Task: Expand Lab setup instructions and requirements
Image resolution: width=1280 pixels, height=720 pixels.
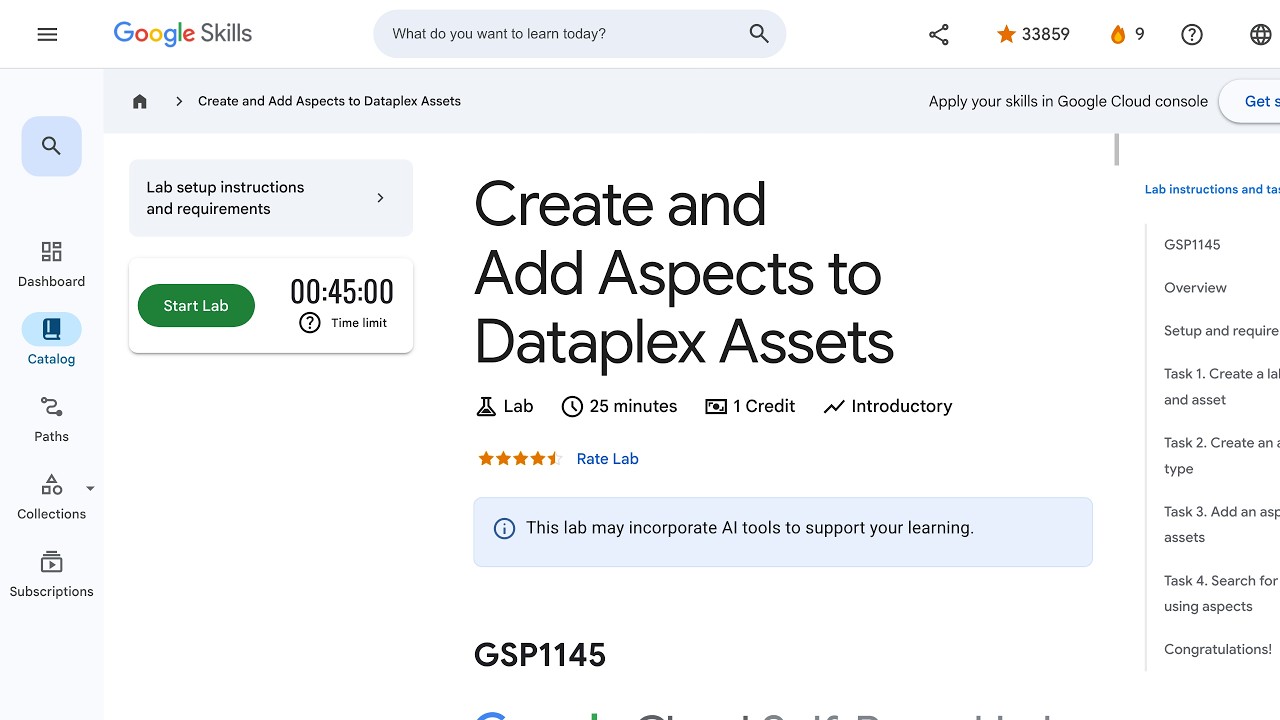Action: 271,198
